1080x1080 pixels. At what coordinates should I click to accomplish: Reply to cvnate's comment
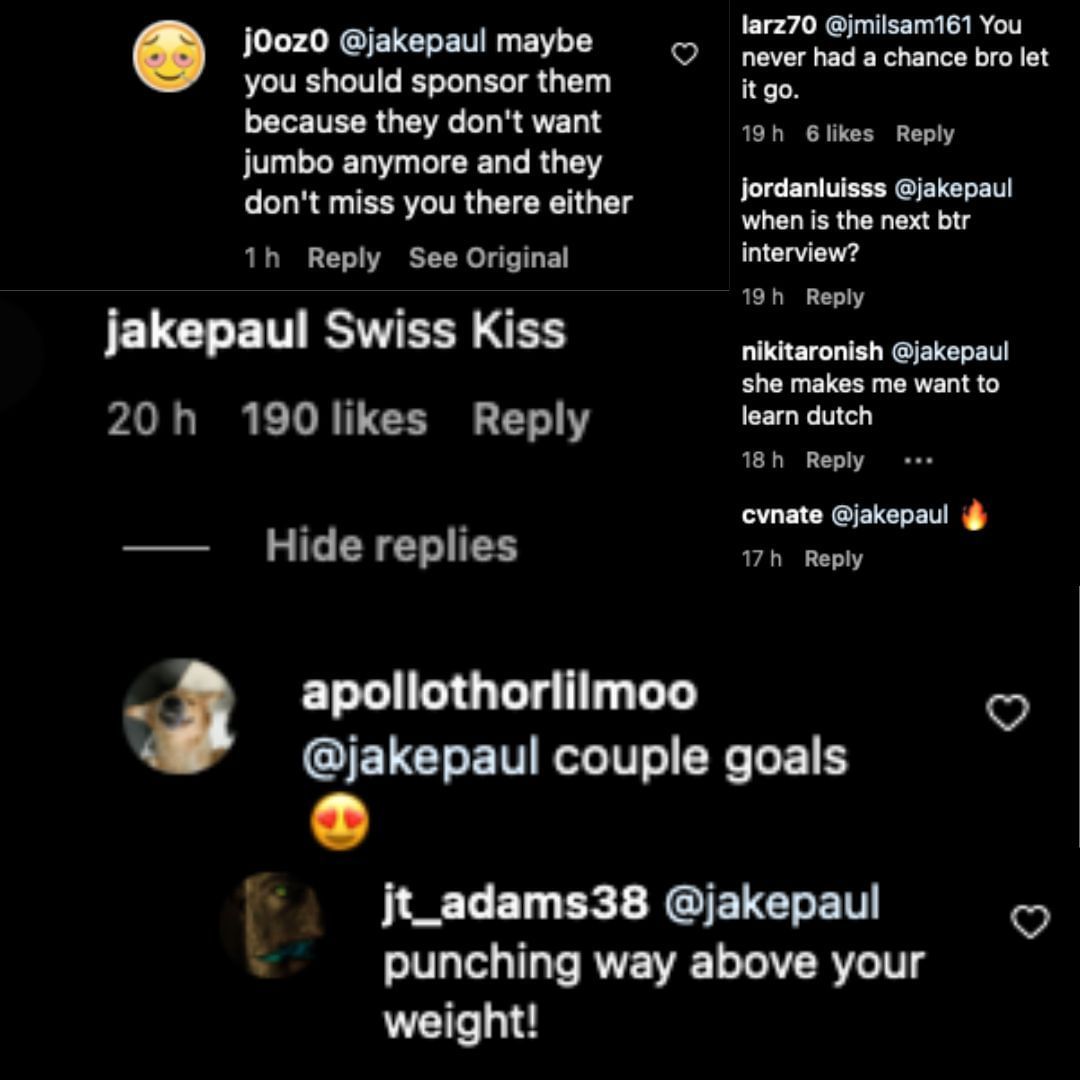pos(835,558)
